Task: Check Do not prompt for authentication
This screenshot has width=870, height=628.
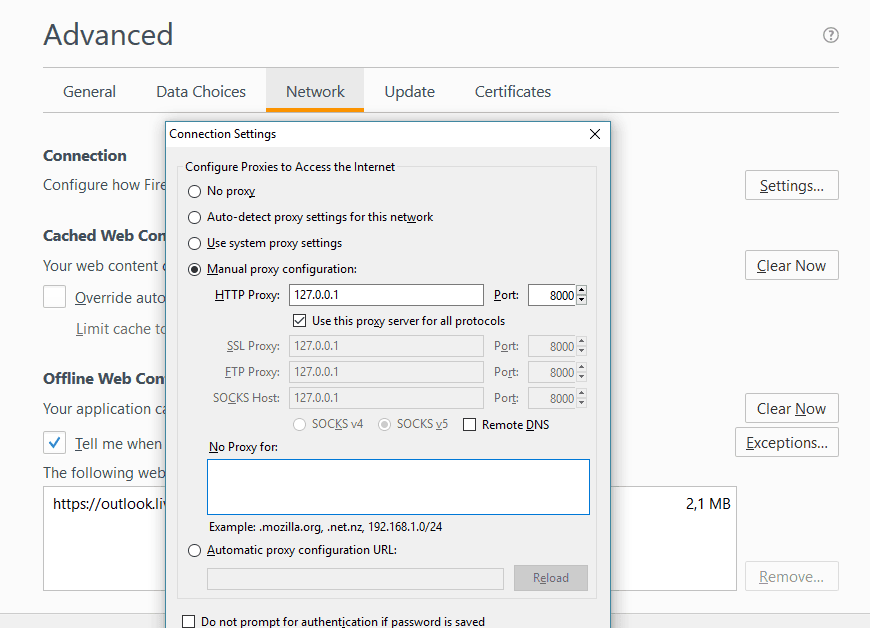Action: pyautogui.click(x=189, y=622)
